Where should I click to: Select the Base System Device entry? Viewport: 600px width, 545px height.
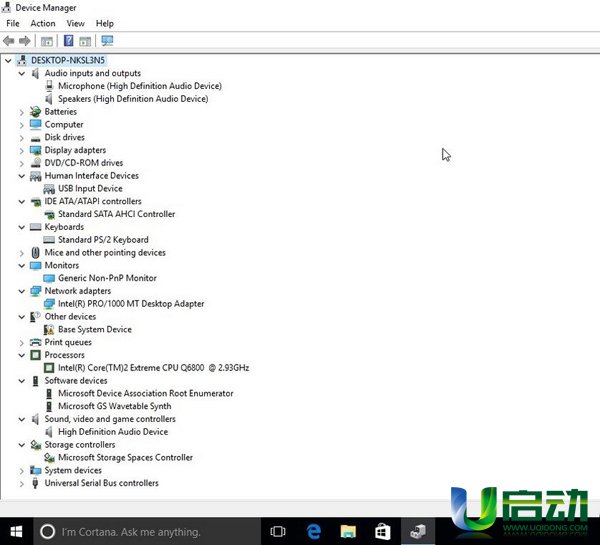tap(95, 329)
